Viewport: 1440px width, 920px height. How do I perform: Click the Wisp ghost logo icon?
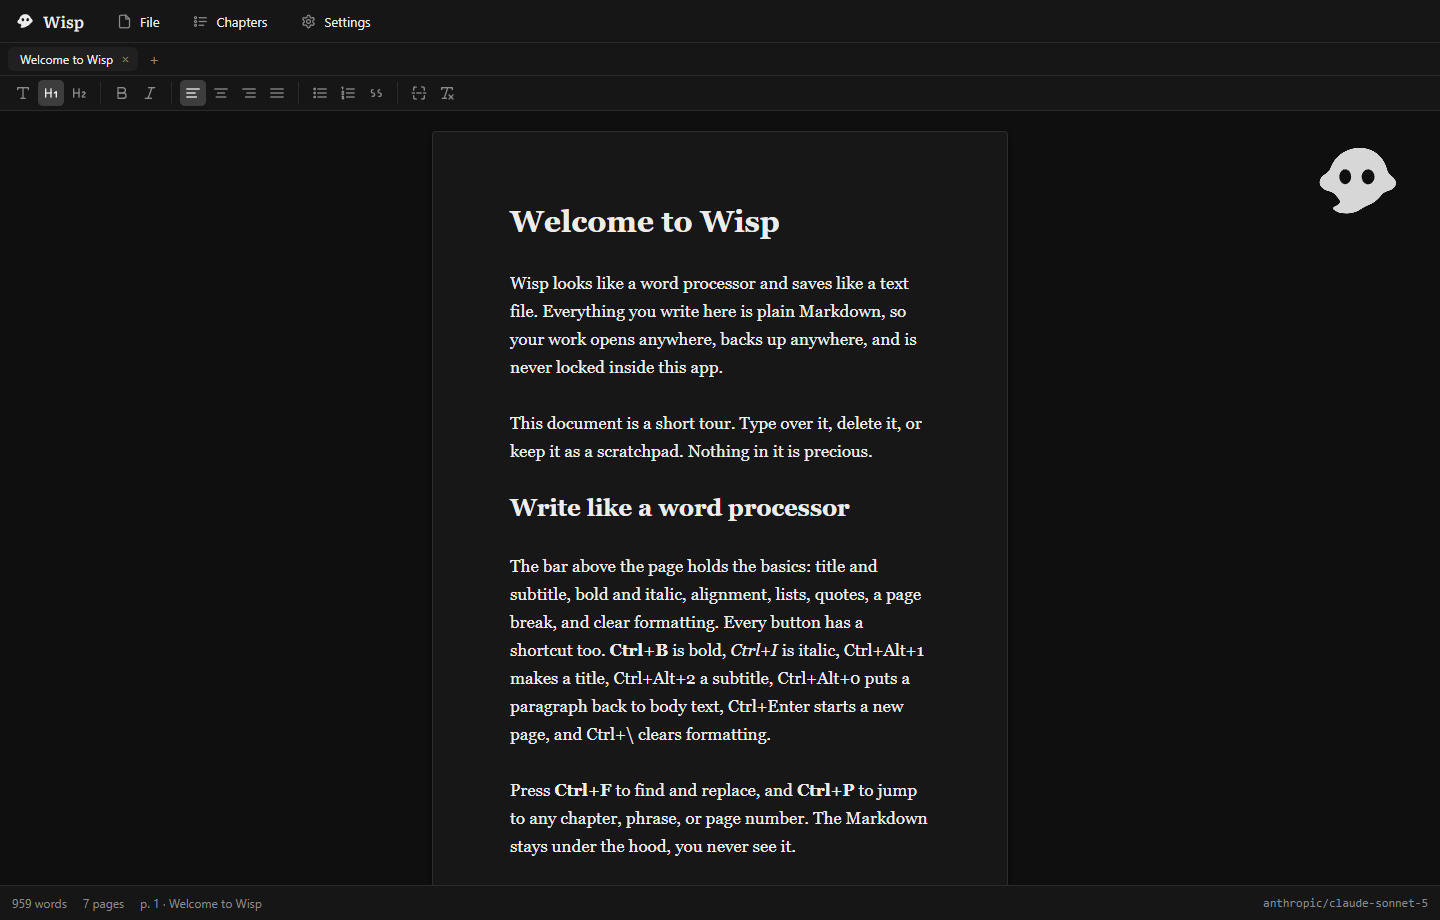point(25,21)
